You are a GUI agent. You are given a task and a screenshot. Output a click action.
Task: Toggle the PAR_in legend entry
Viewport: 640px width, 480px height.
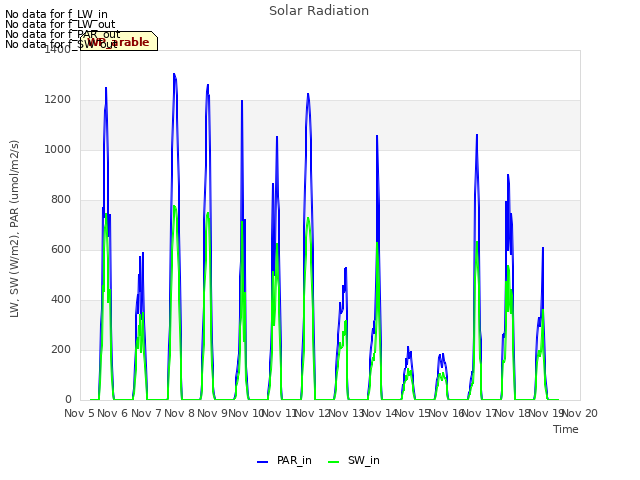(x=284, y=460)
